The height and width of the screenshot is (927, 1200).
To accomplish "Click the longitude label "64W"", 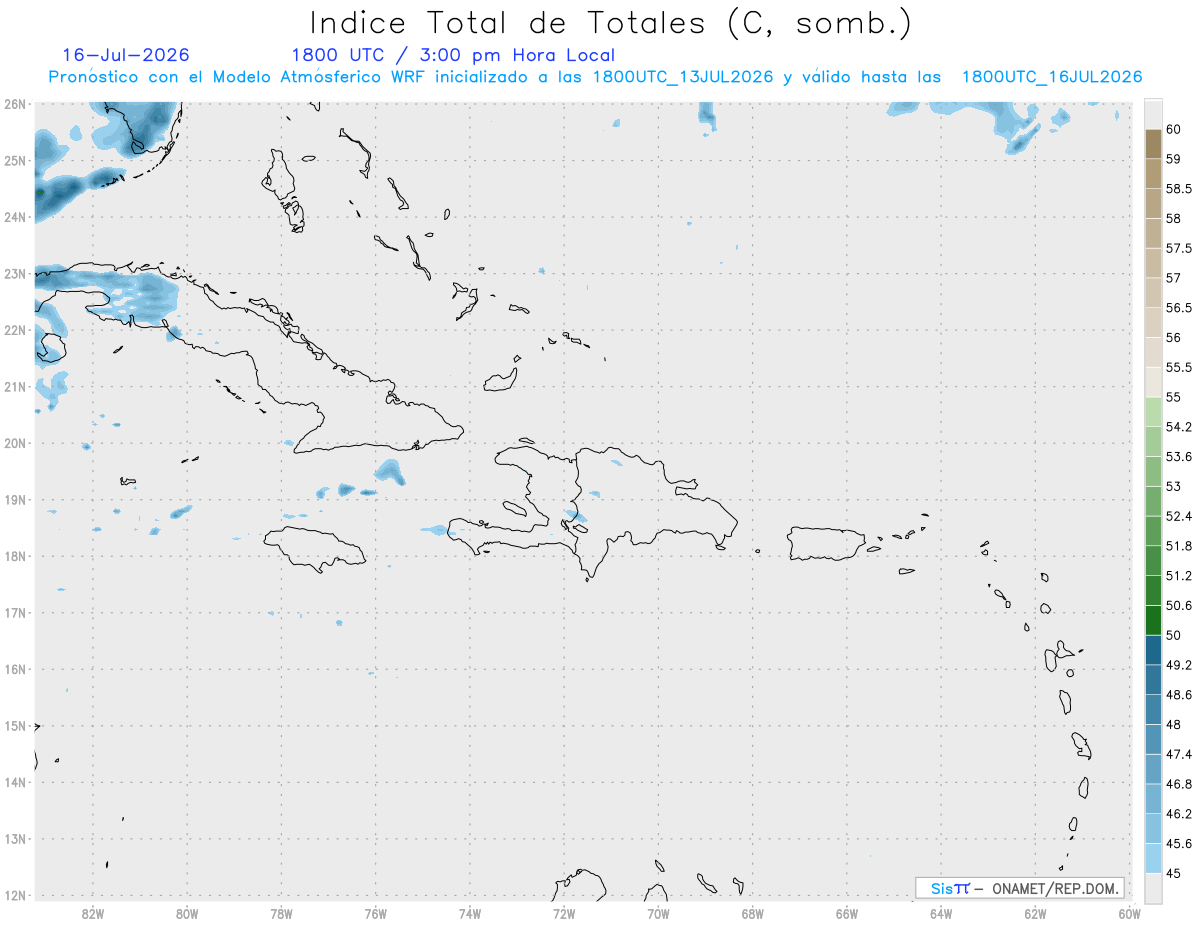I will click(941, 914).
